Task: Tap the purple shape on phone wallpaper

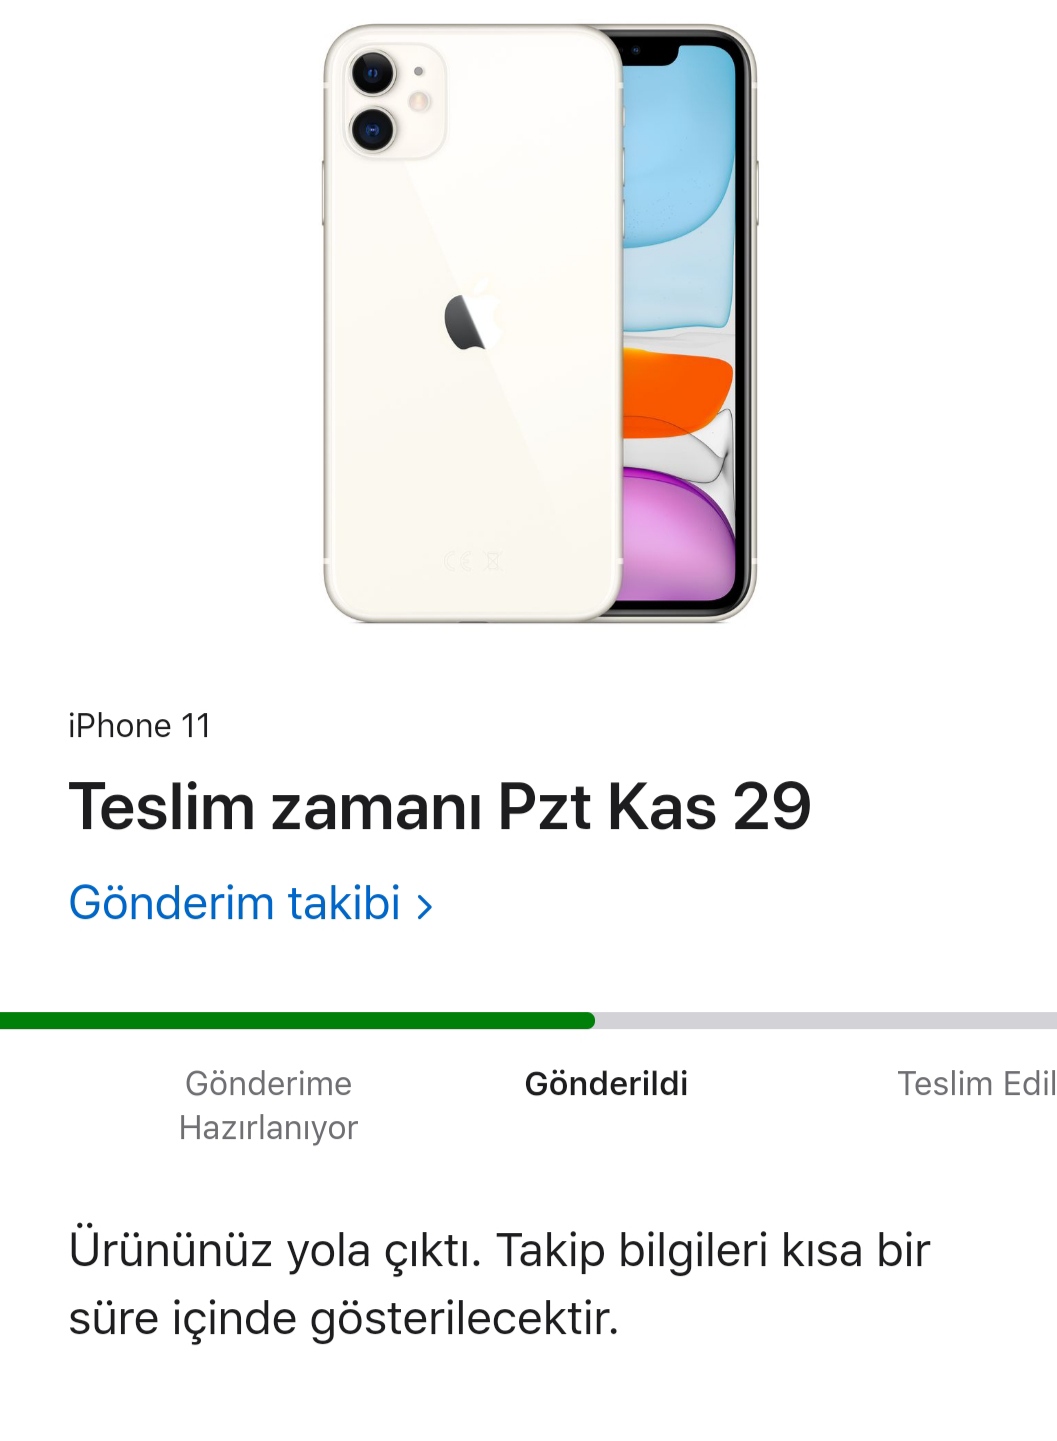Action: (678, 534)
